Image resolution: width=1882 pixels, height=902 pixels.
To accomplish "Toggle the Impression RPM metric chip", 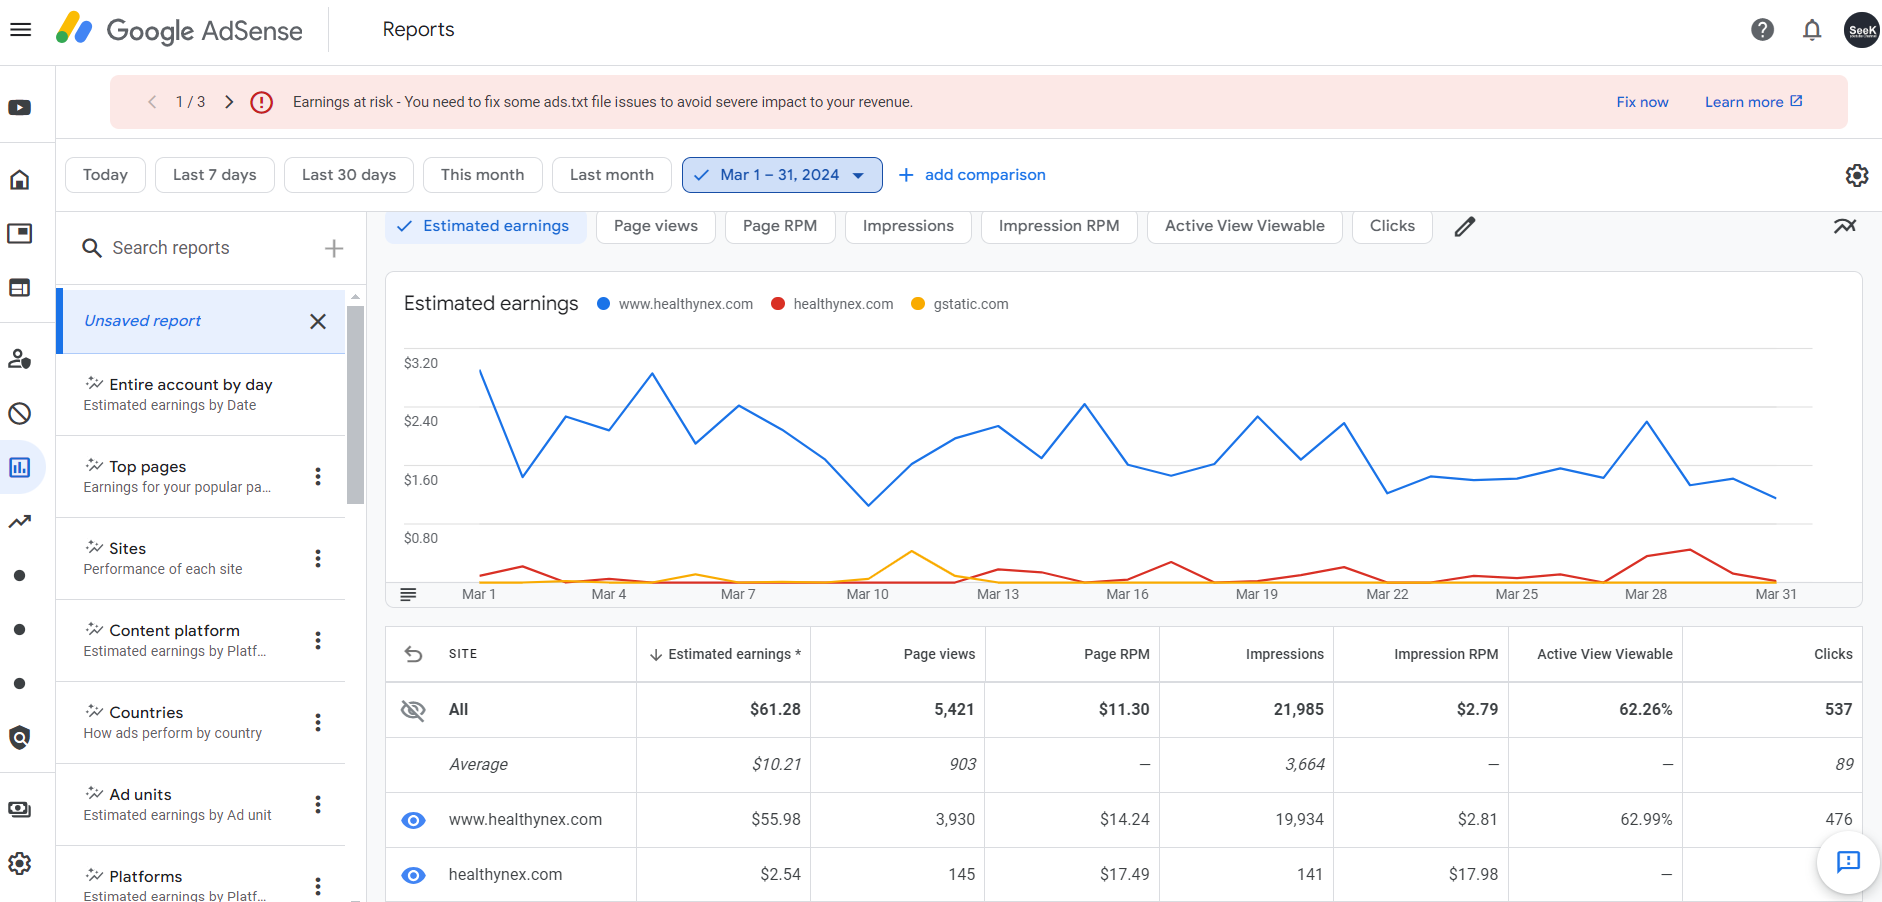I will pos(1059,226).
